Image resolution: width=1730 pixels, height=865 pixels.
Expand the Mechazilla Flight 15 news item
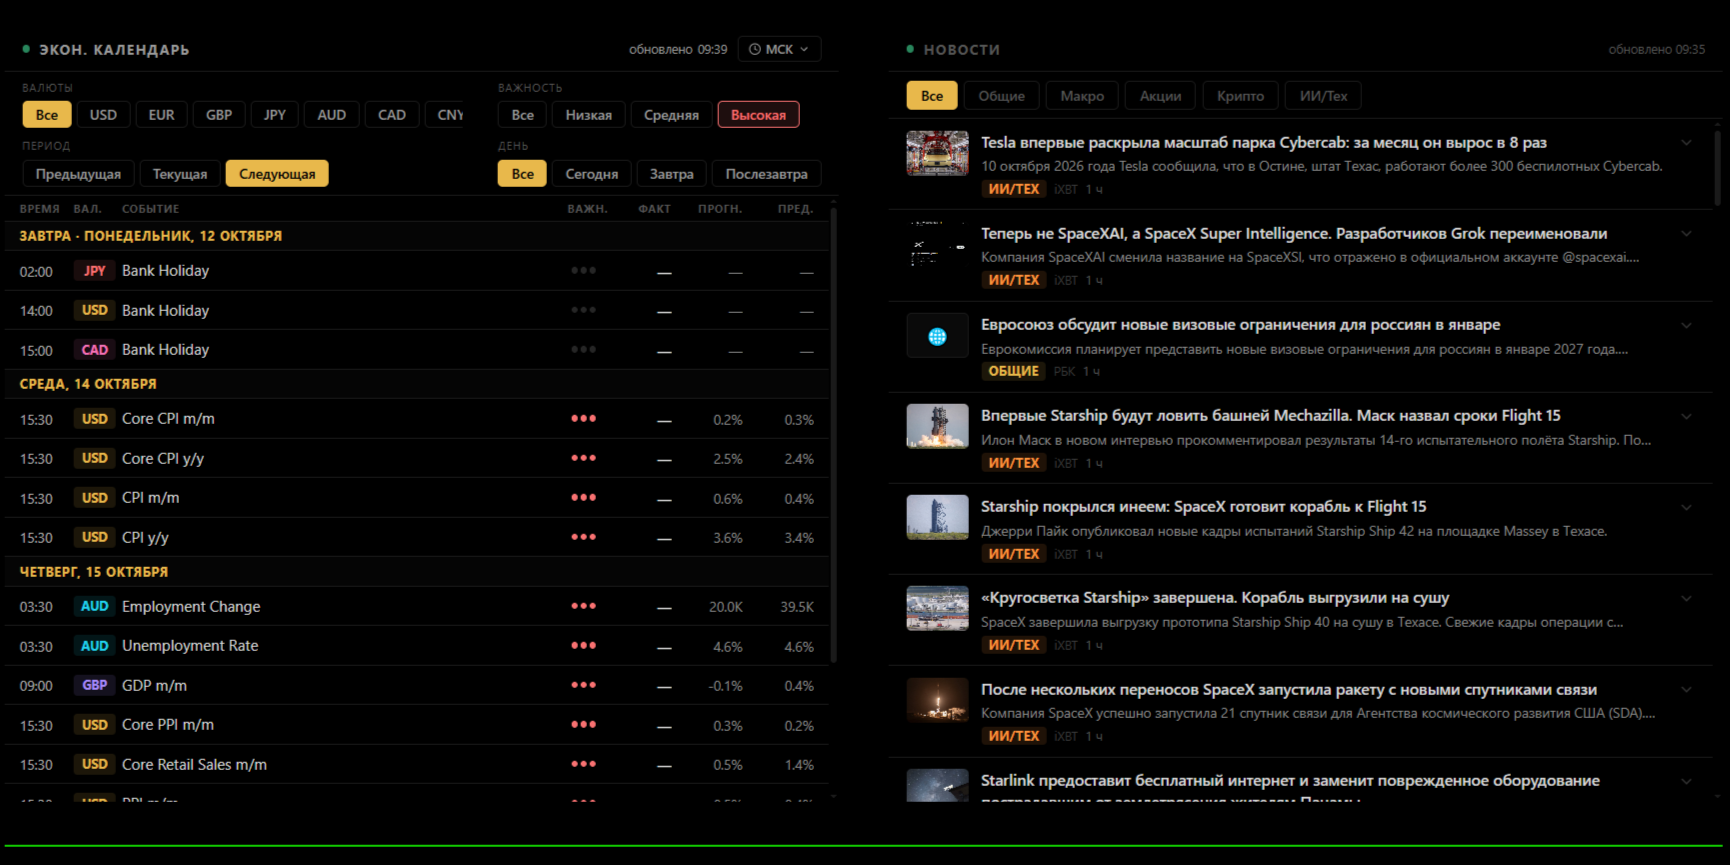click(x=1686, y=416)
